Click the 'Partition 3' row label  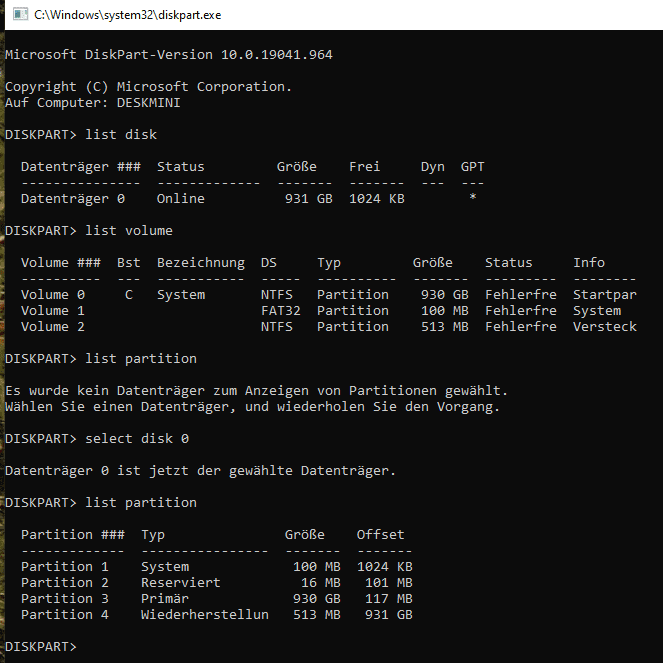pyautogui.click(x=65, y=599)
